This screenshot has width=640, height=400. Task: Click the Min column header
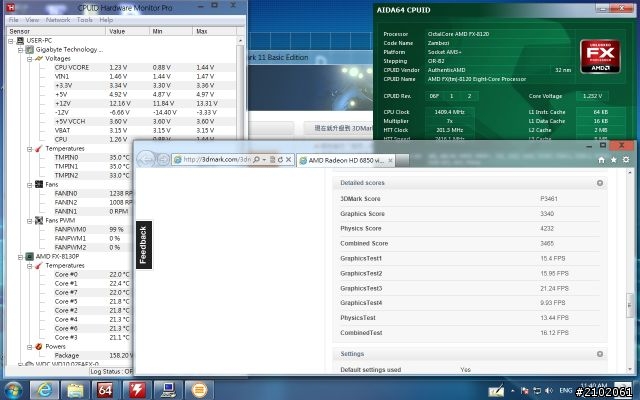coord(171,31)
